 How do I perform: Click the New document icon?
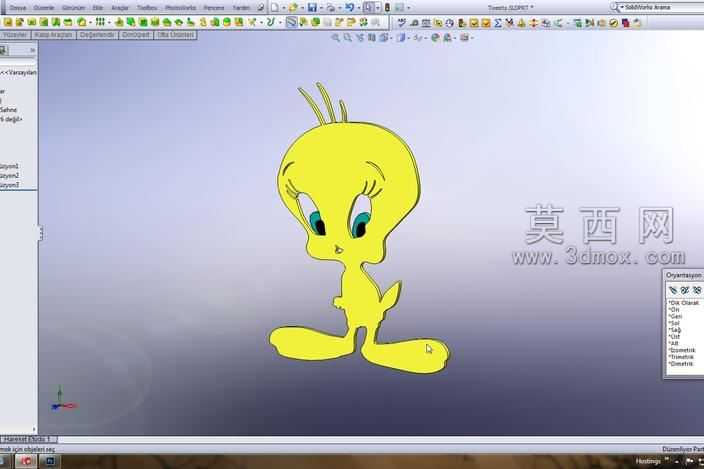point(274,8)
